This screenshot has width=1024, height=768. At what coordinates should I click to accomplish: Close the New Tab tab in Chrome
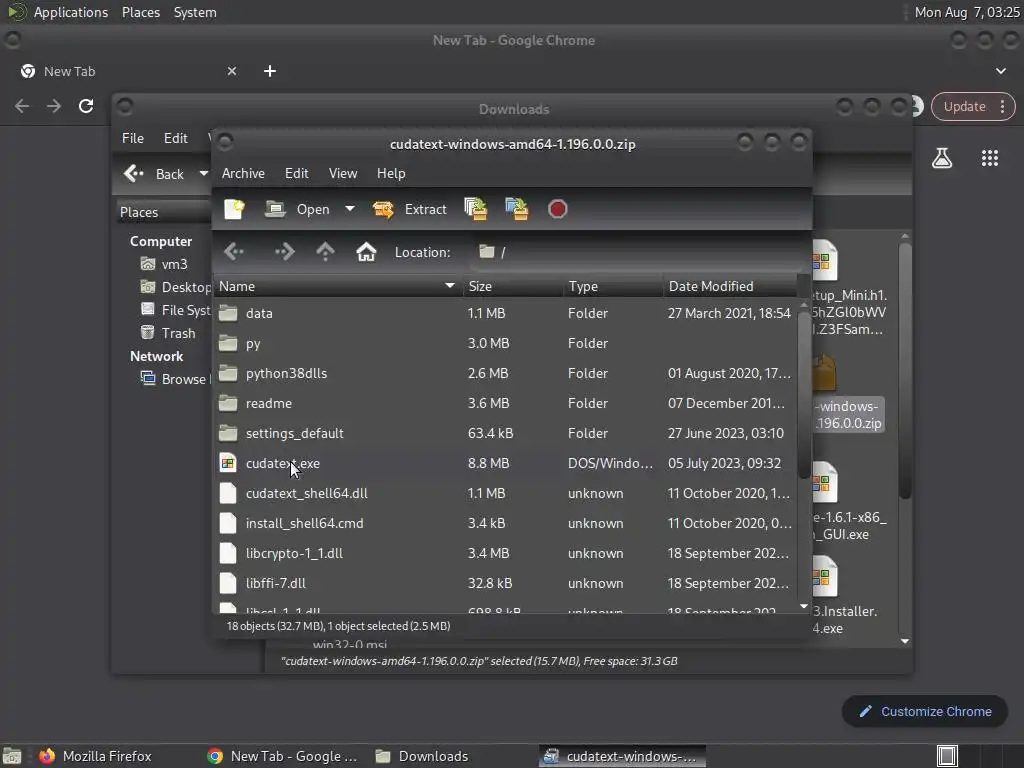tap(232, 71)
